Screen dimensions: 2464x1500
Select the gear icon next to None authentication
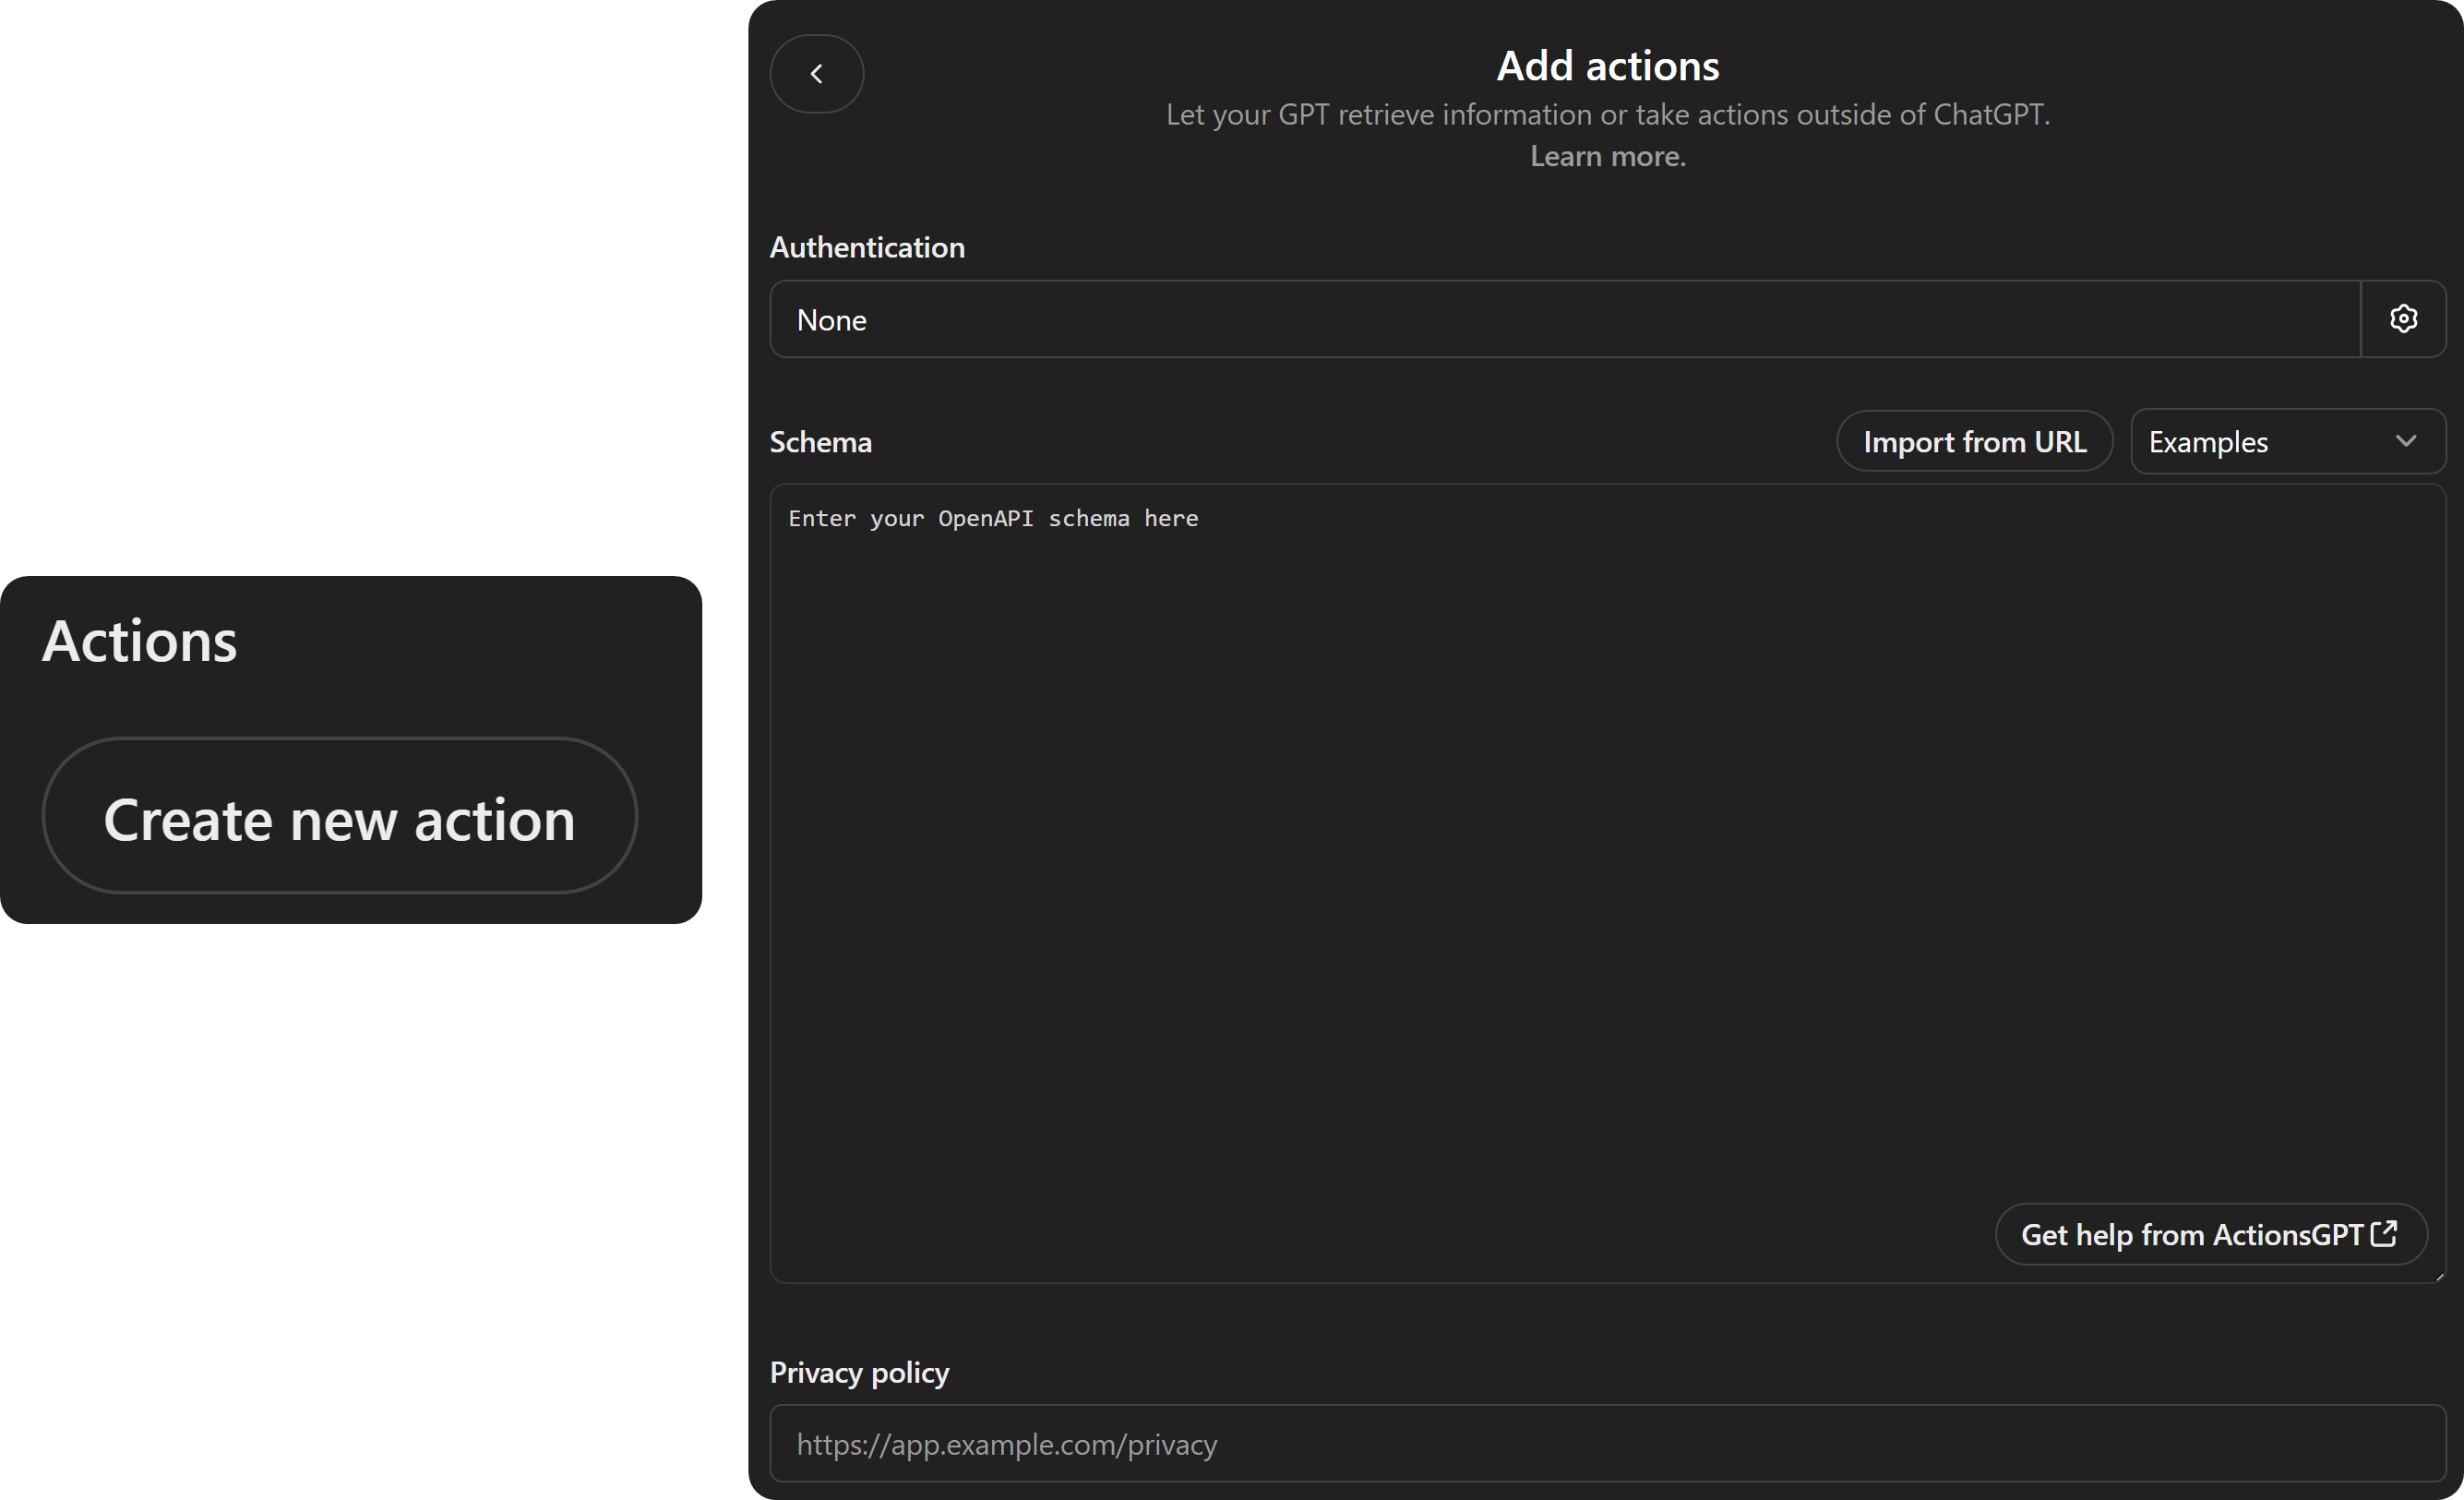pyautogui.click(x=2404, y=319)
